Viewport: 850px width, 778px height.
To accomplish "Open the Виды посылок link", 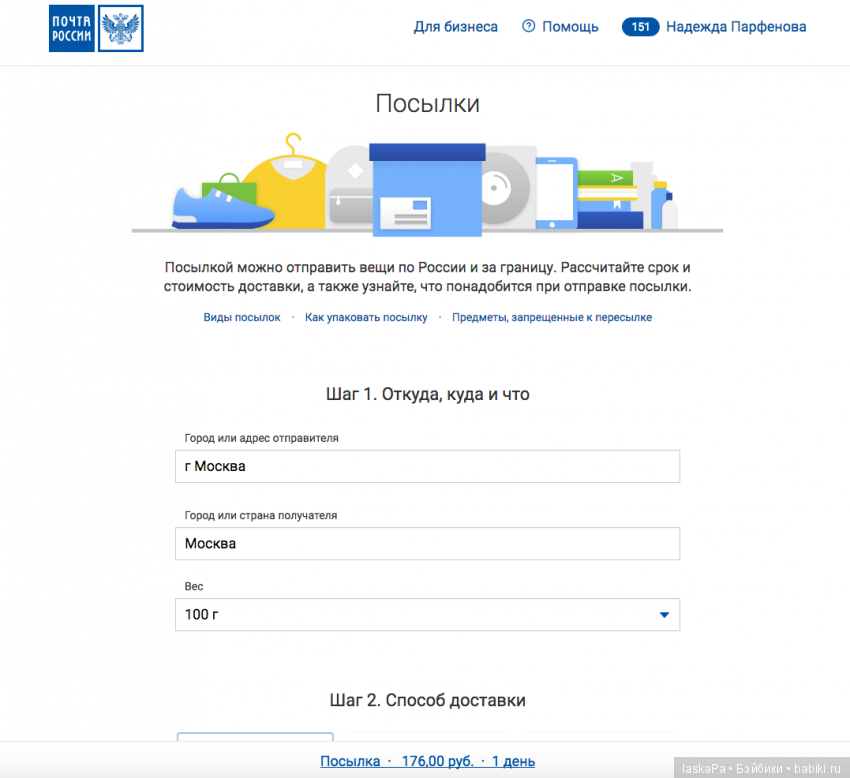I will 242,317.
